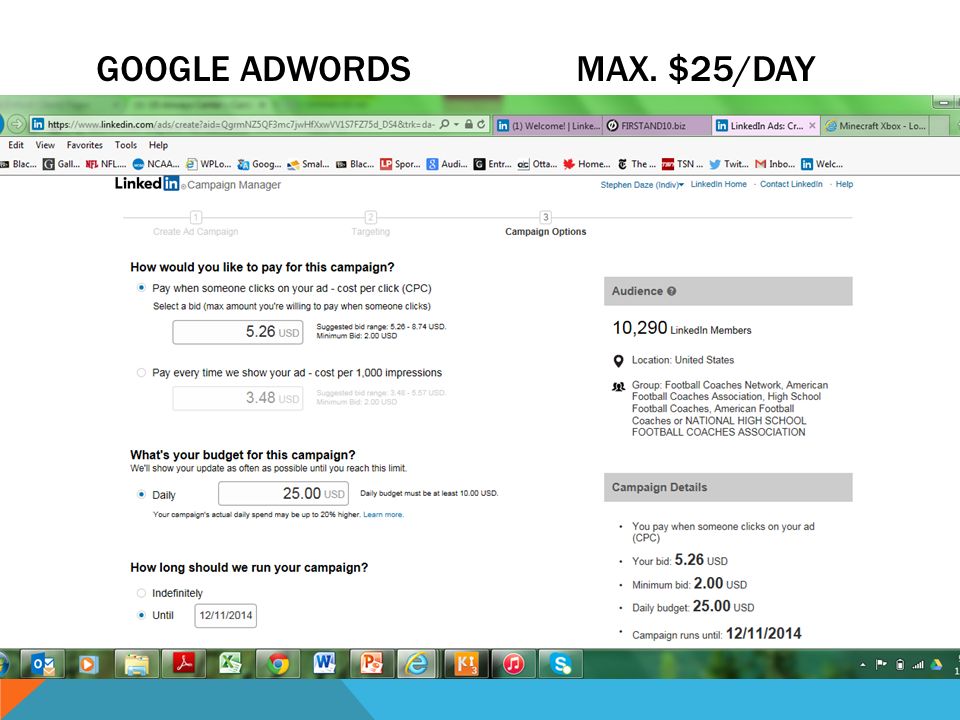Open File Explorer folder icon in taskbar
Viewport: 960px width, 720px height.
tap(137, 664)
